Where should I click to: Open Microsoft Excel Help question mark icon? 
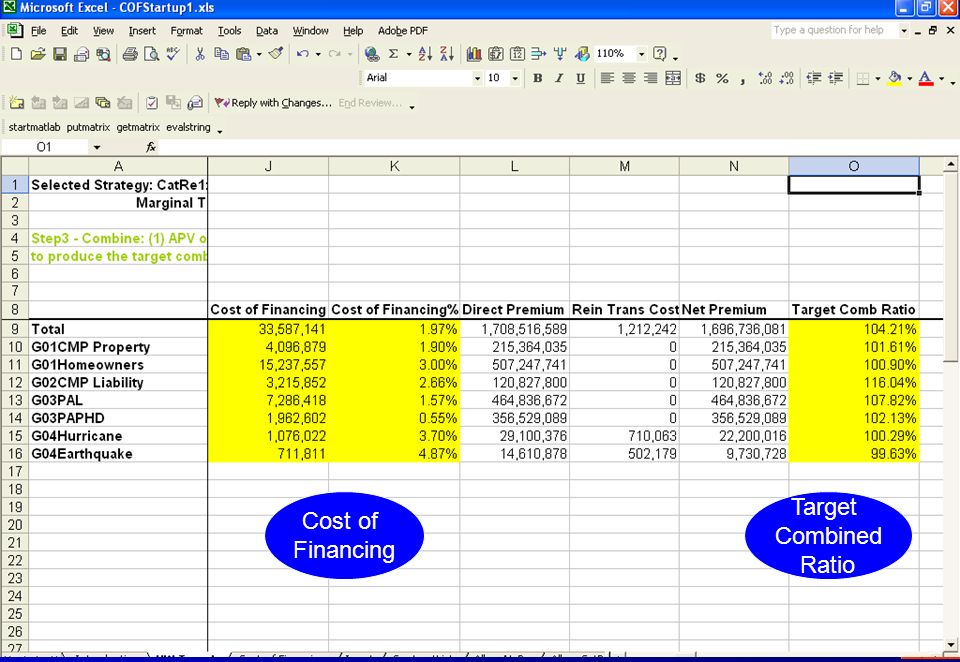pyautogui.click(x=659, y=54)
